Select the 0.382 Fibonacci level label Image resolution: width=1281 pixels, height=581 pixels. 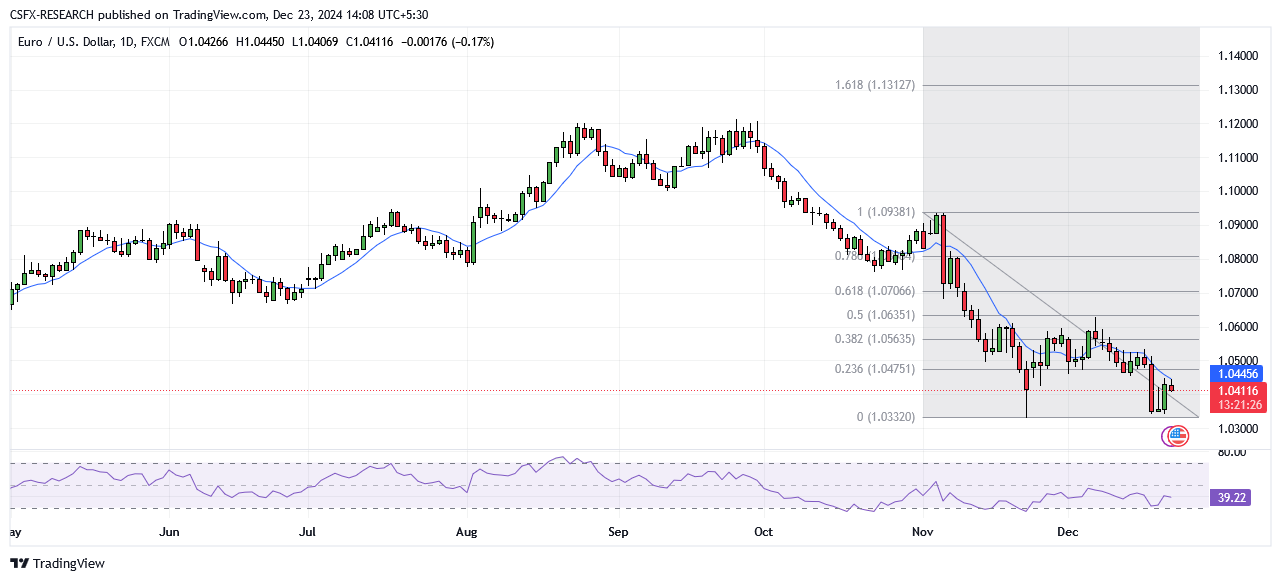point(875,339)
